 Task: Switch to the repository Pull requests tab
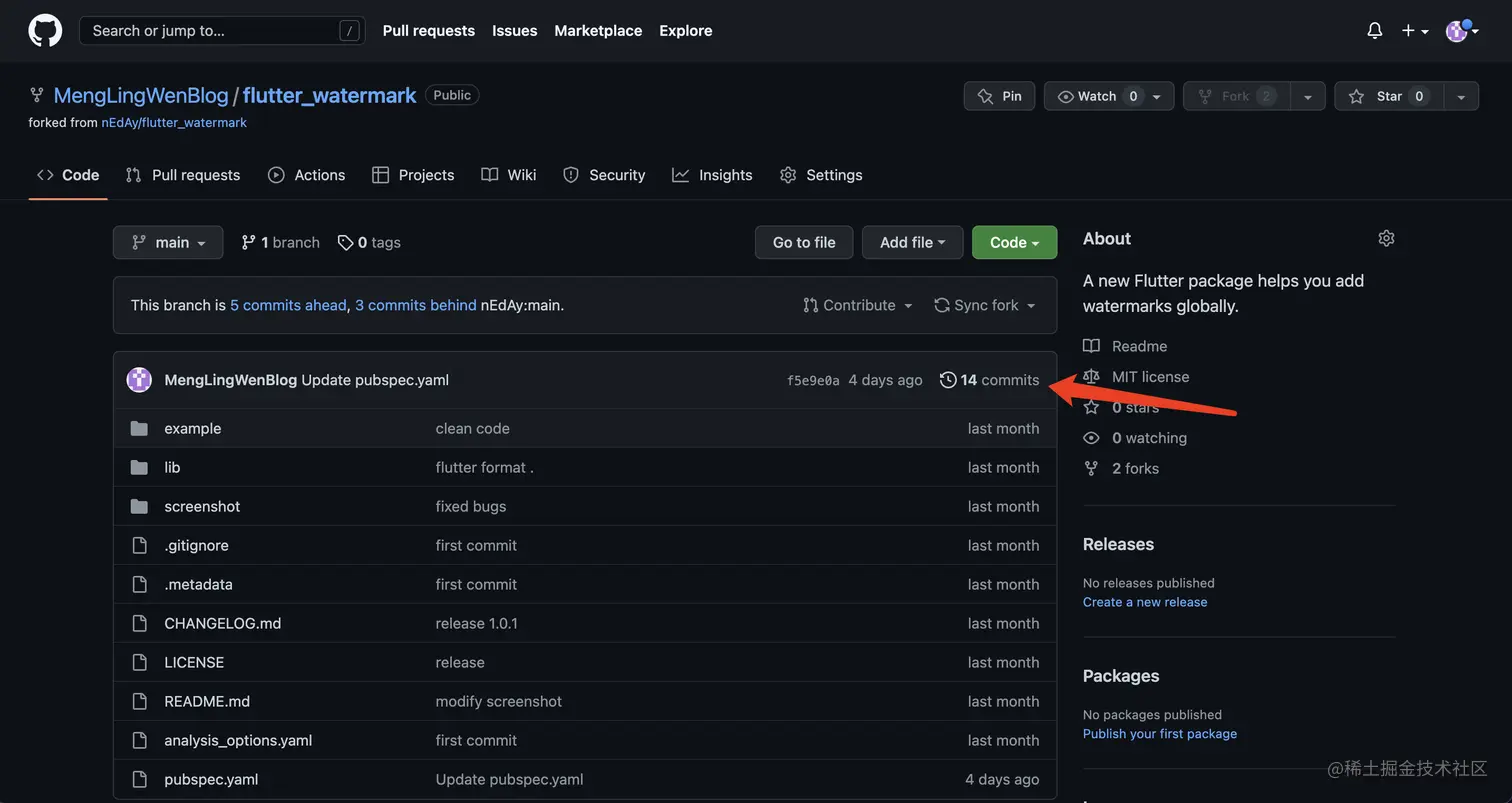[183, 175]
